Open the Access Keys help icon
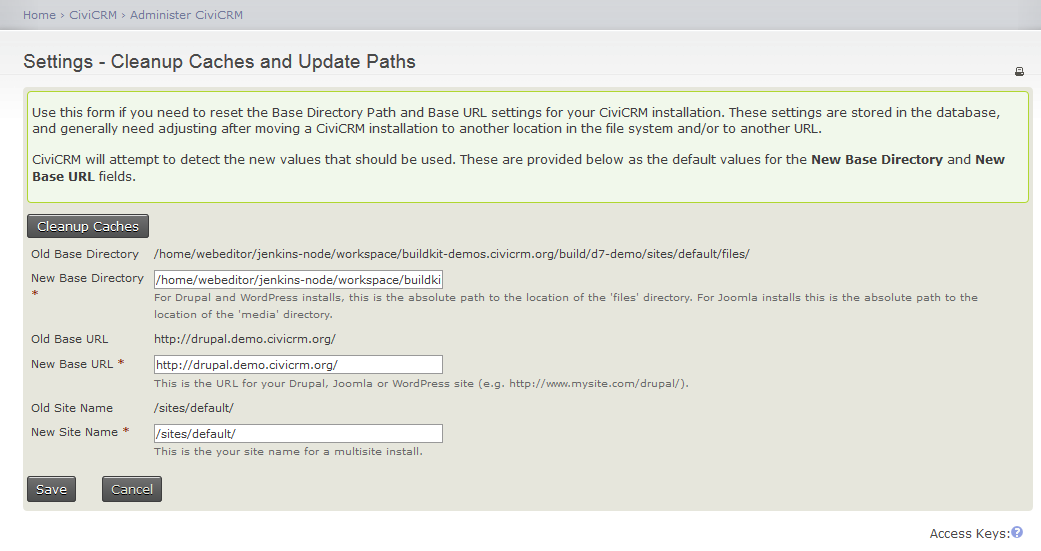The image size is (1041, 551). (x=1017, y=533)
